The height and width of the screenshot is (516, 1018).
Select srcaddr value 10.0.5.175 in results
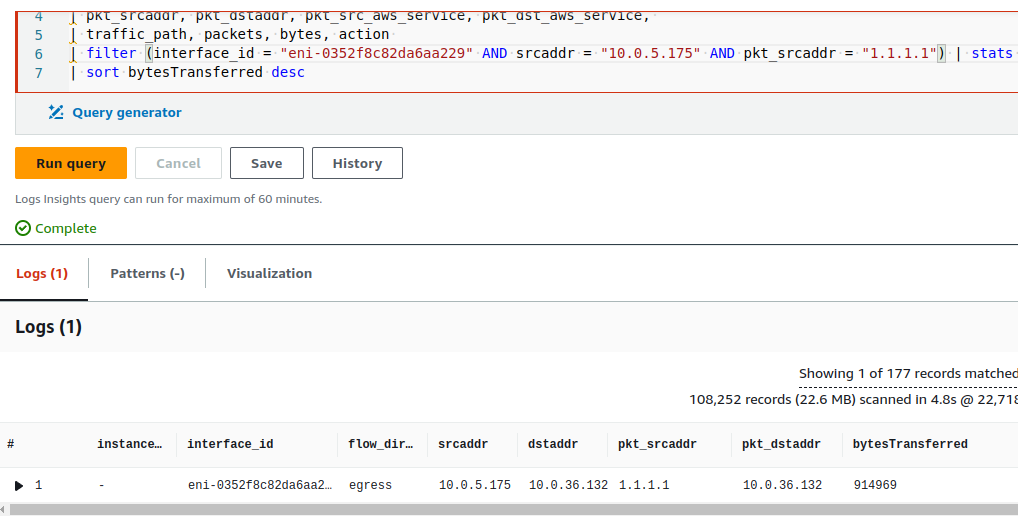pyautogui.click(x=475, y=485)
